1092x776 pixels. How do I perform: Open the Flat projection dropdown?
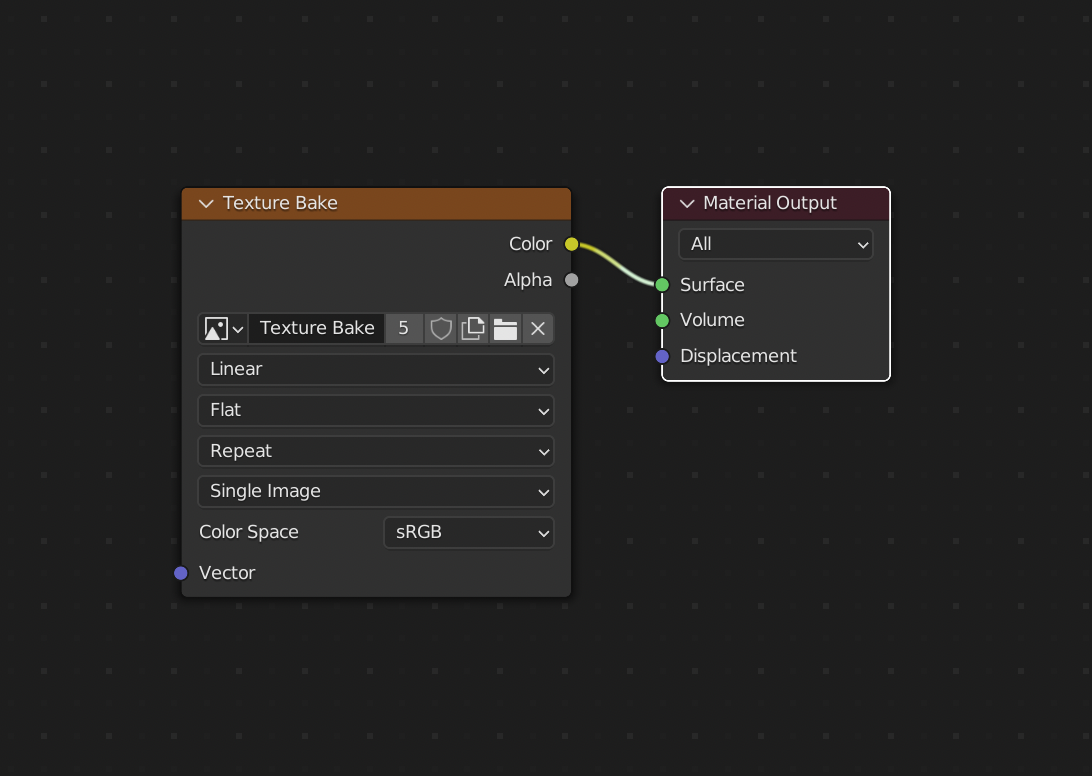click(x=375, y=410)
